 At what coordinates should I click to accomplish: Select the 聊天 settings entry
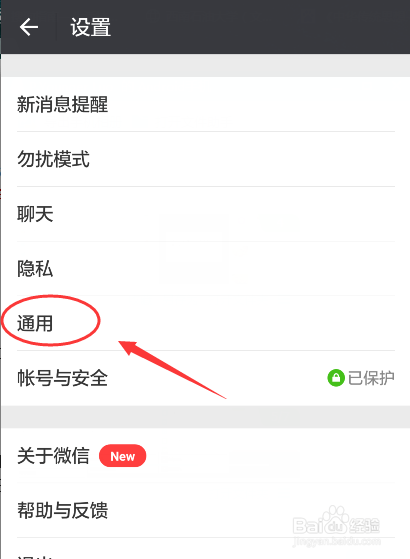point(205,214)
